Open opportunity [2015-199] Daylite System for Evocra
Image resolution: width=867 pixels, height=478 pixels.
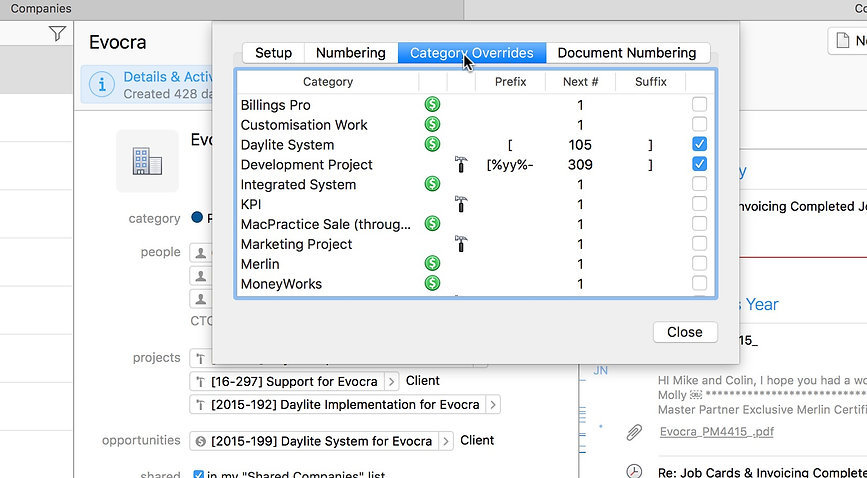click(x=321, y=441)
